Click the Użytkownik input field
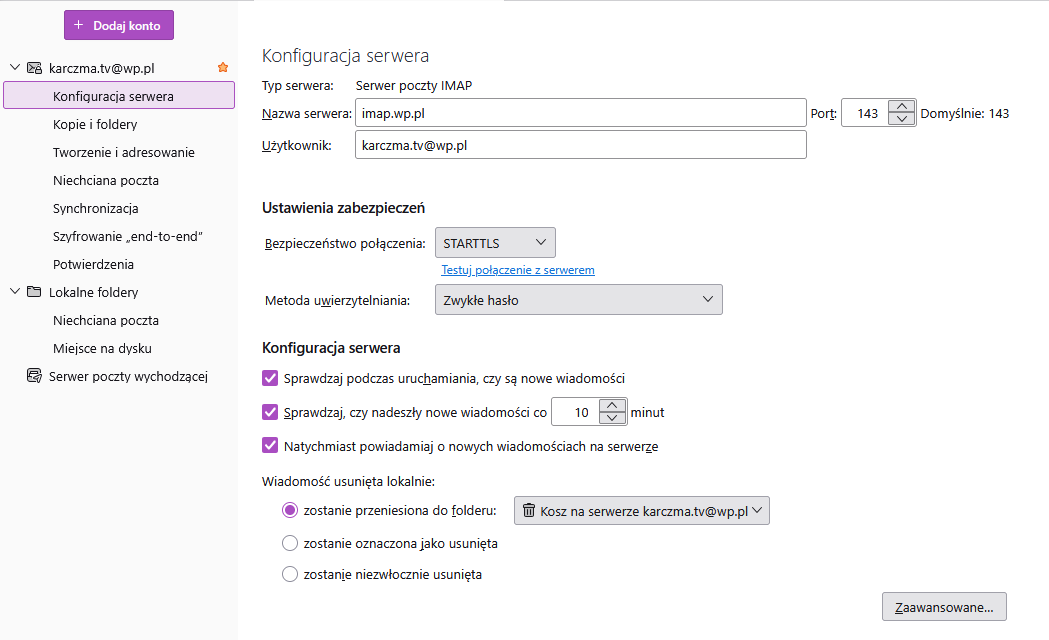The width and height of the screenshot is (1049, 640). click(581, 144)
